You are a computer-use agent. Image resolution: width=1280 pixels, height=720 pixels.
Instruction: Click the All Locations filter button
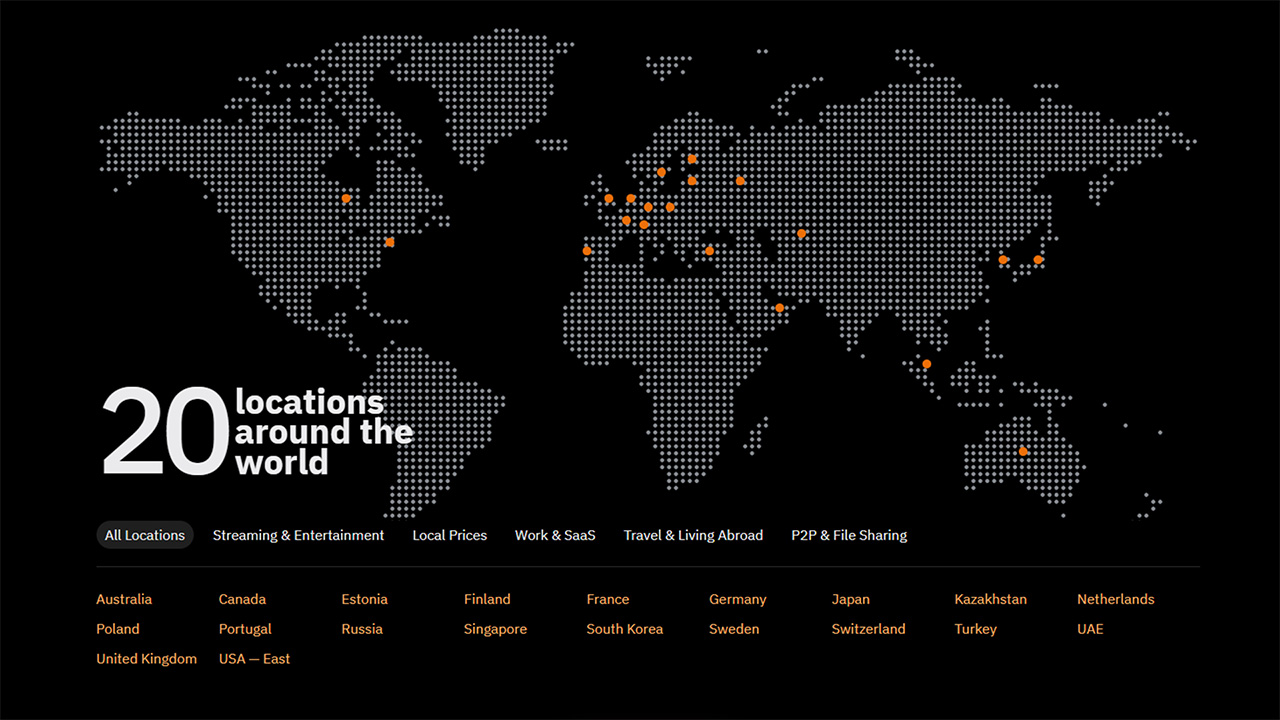144,535
